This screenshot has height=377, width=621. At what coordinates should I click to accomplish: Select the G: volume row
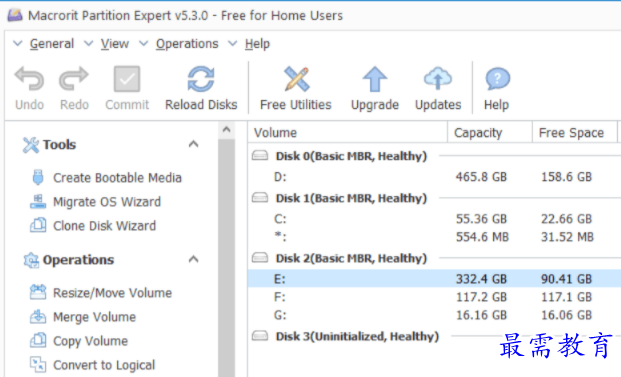[434, 315]
